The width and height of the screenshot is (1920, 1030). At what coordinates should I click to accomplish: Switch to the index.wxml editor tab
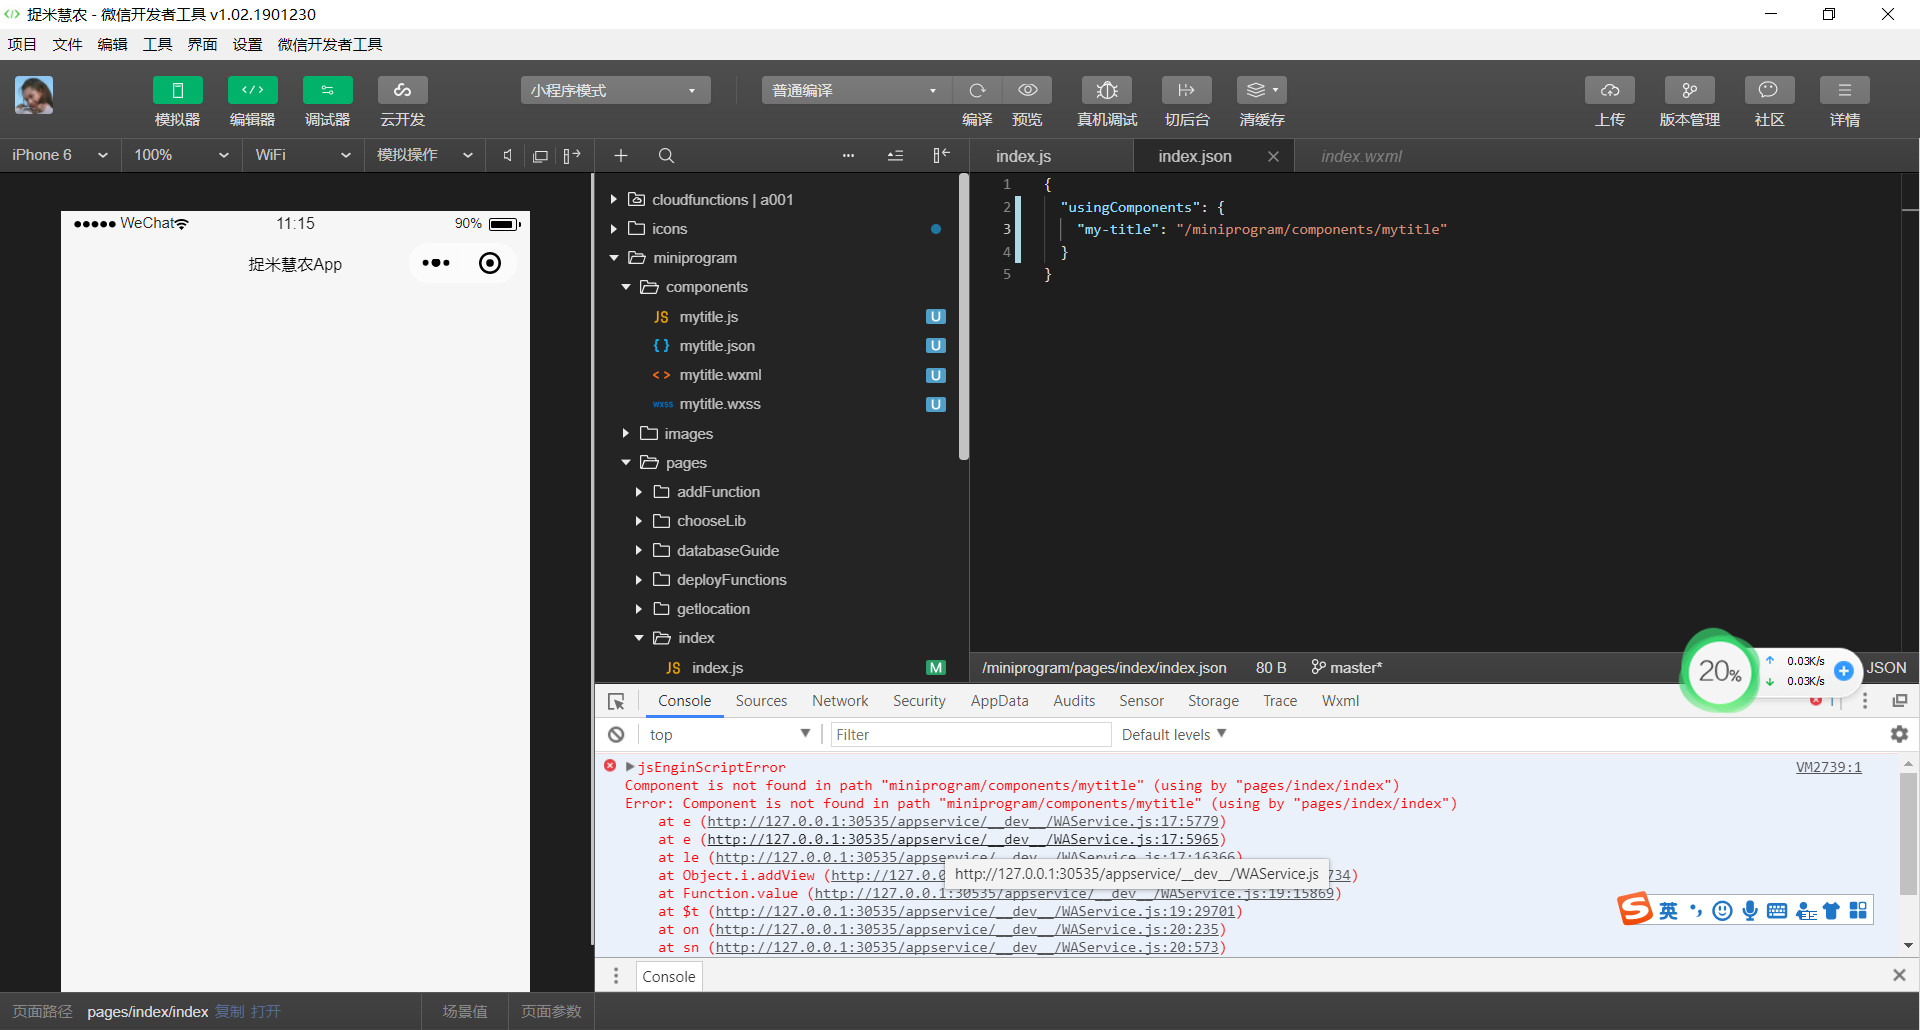1361,156
